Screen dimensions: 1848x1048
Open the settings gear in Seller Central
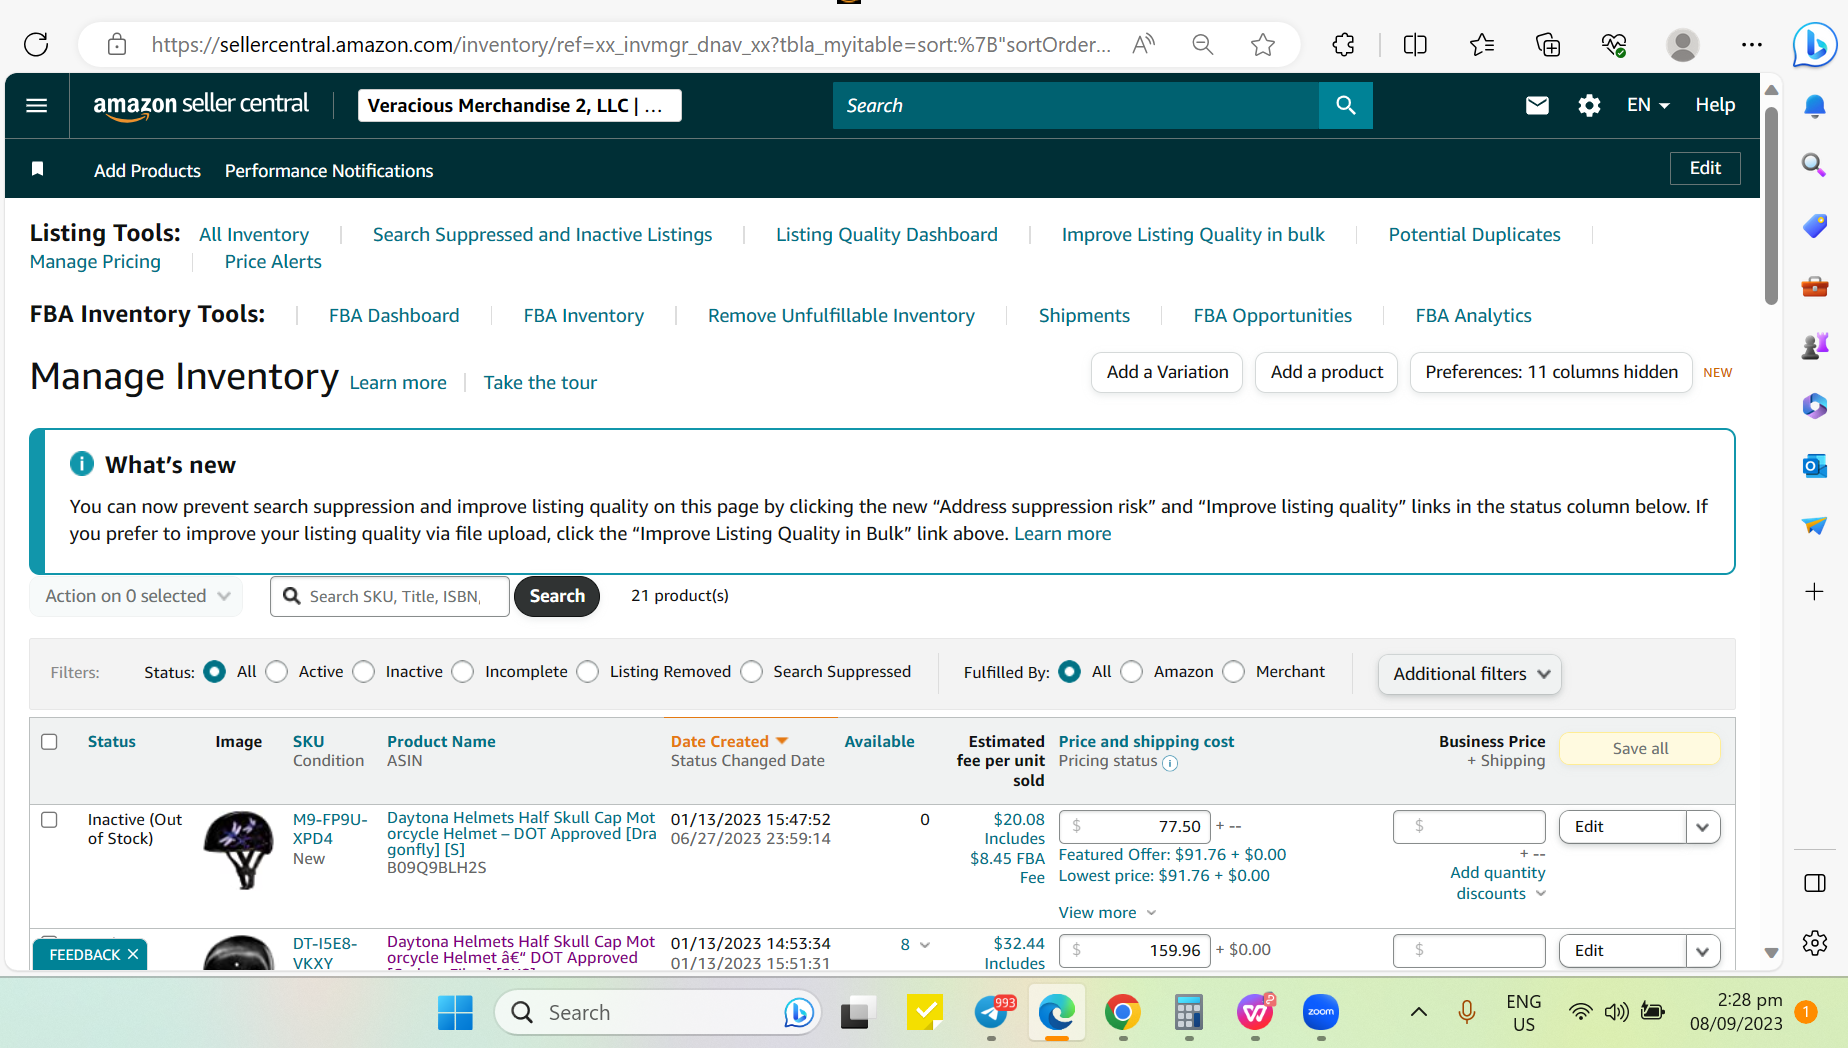coord(1589,105)
